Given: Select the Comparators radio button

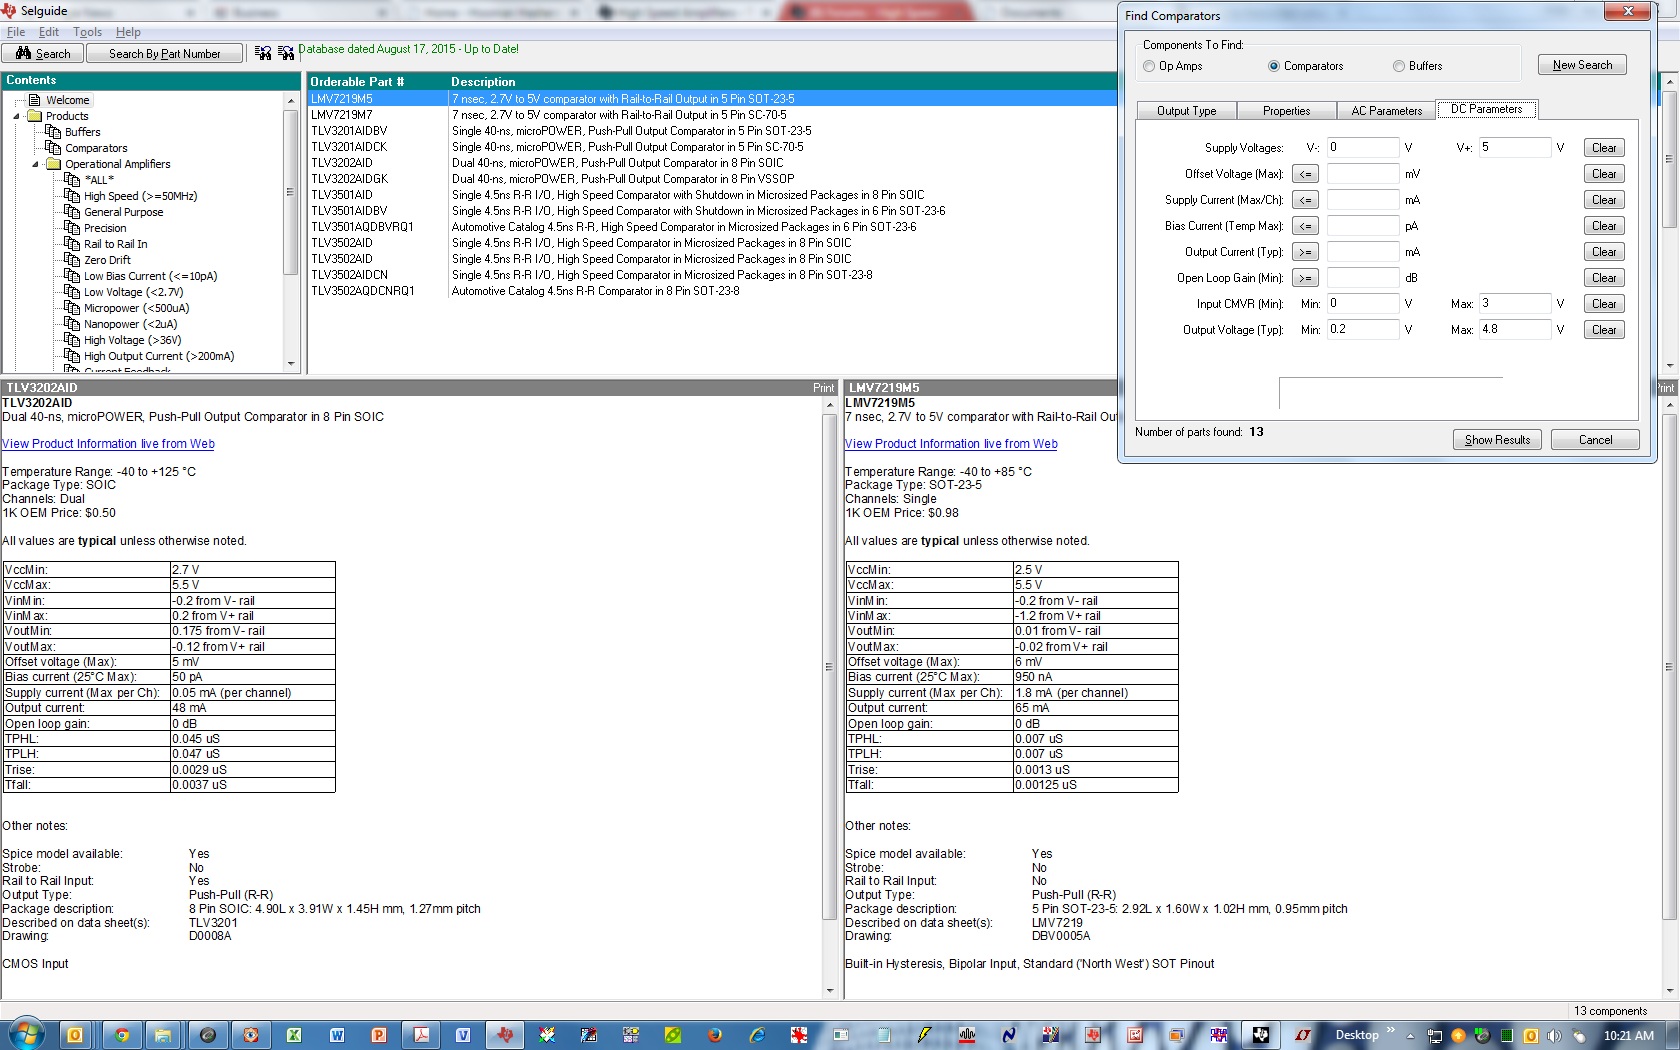Looking at the screenshot, I should point(1274,66).
